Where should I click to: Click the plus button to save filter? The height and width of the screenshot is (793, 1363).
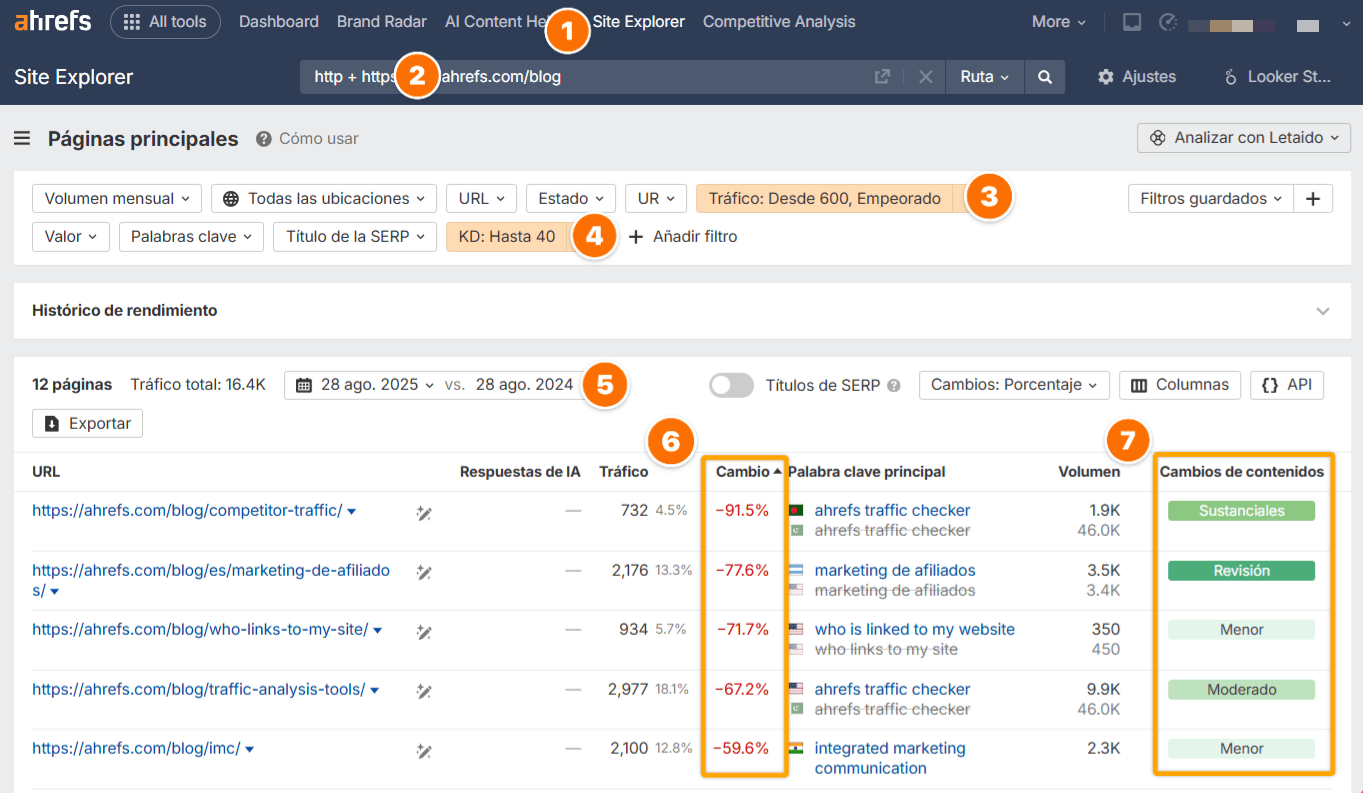tap(1313, 198)
